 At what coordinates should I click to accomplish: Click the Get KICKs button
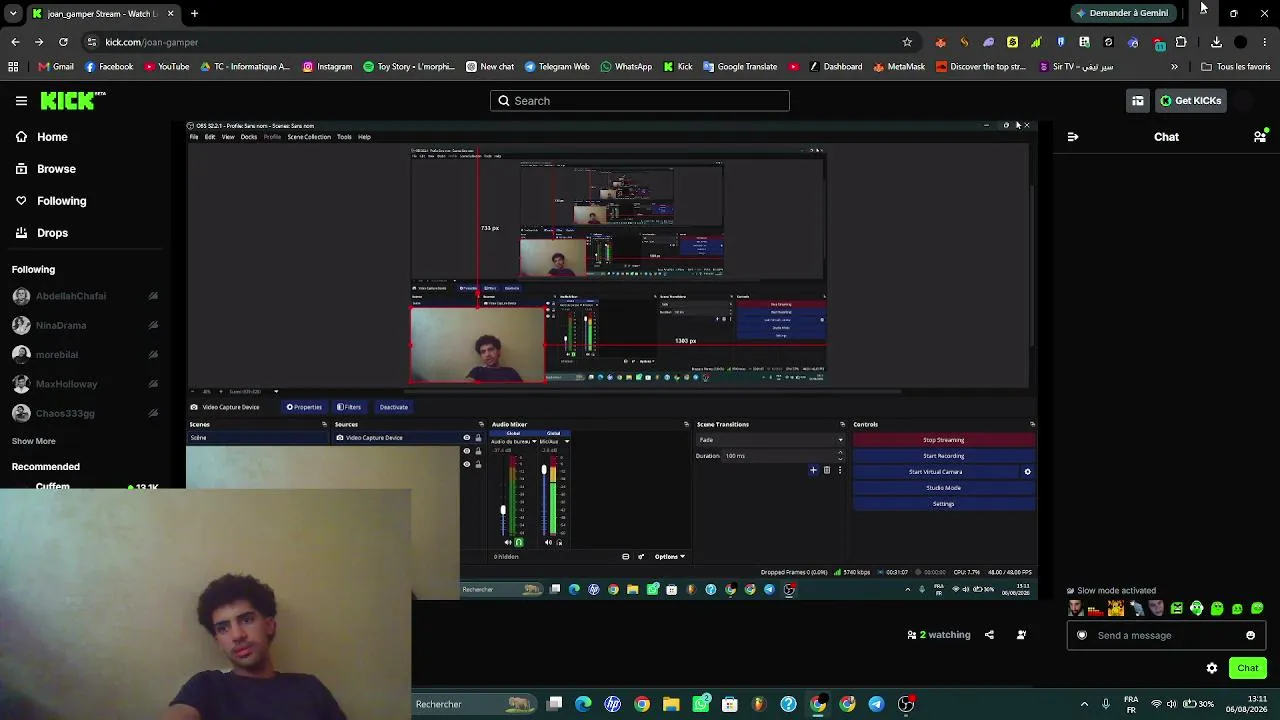coord(1190,101)
